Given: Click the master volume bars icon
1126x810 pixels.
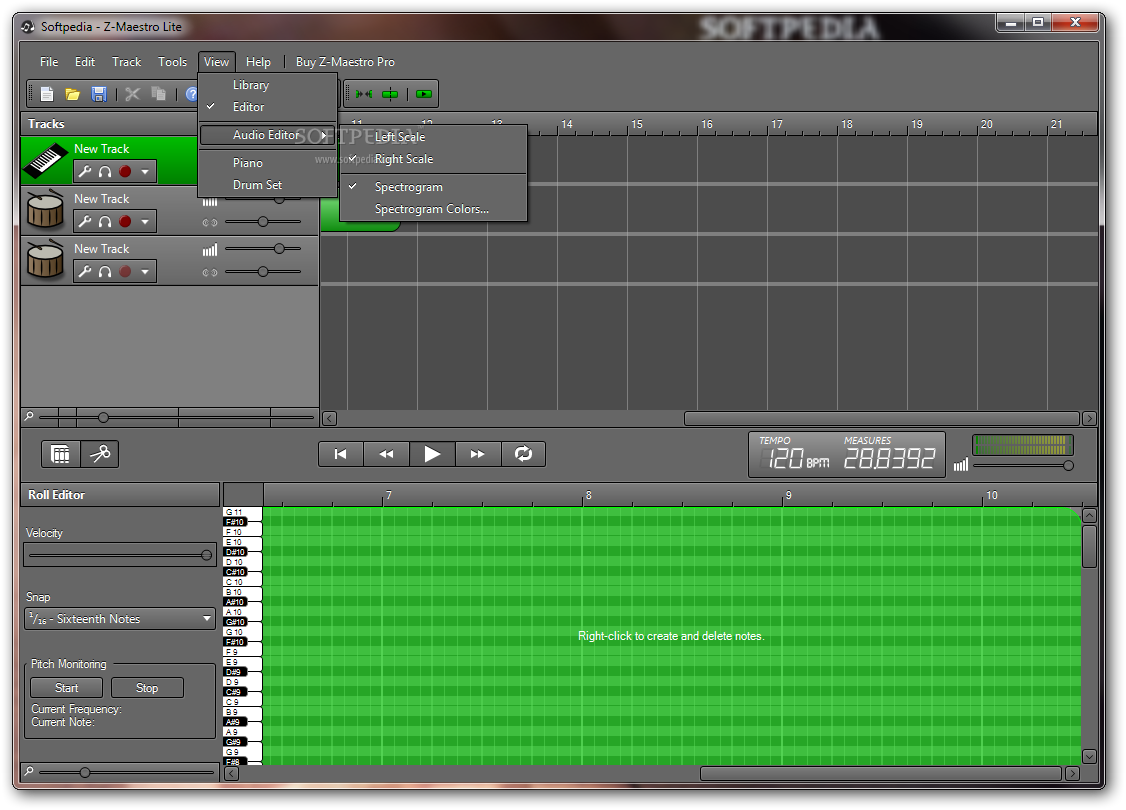Looking at the screenshot, I should [960, 465].
